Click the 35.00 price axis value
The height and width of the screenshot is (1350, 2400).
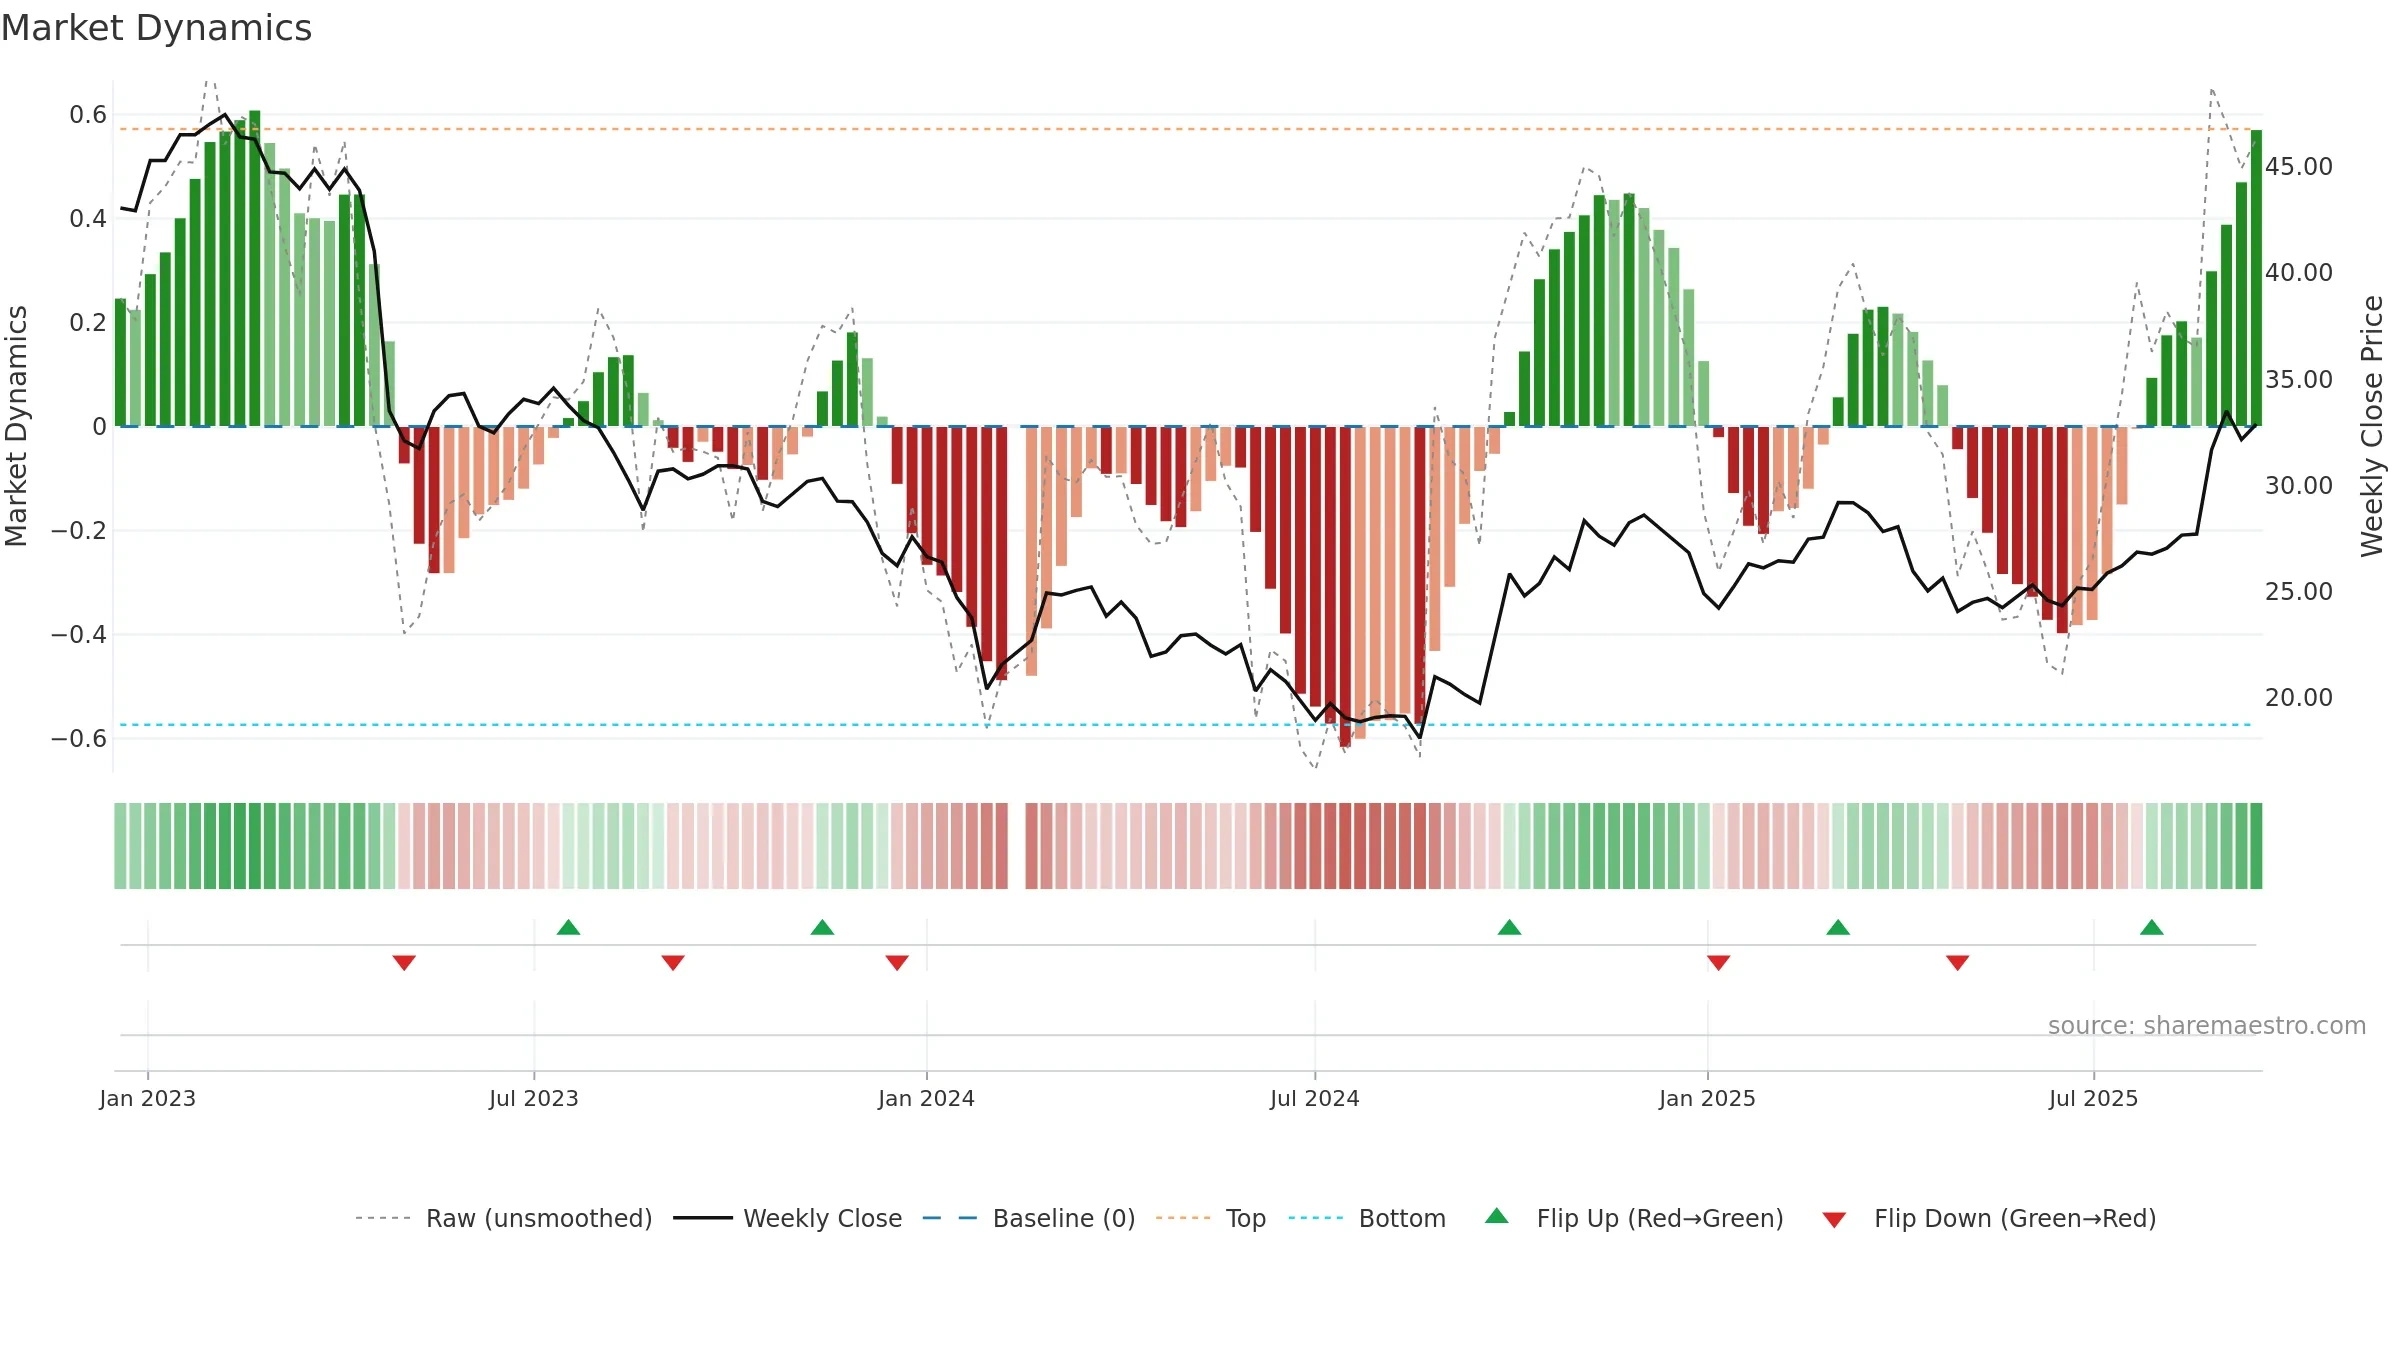(2299, 379)
